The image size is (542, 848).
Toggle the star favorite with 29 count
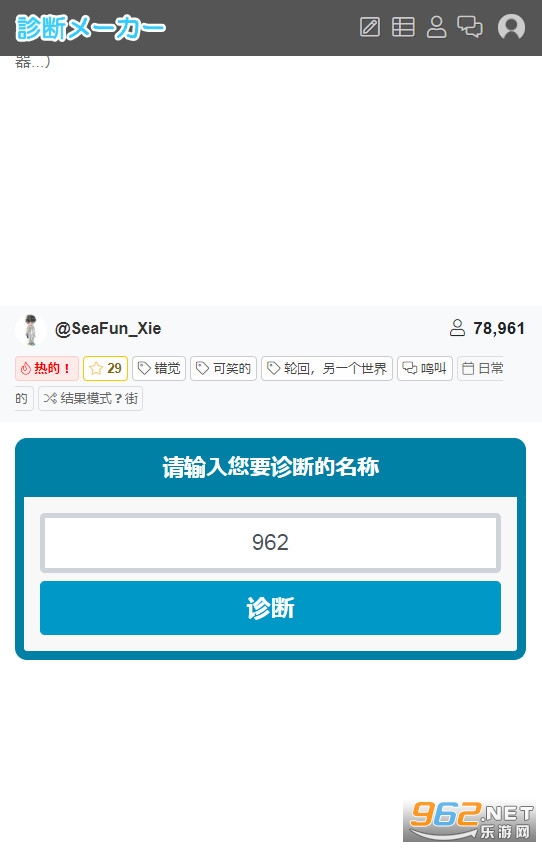click(x=105, y=368)
